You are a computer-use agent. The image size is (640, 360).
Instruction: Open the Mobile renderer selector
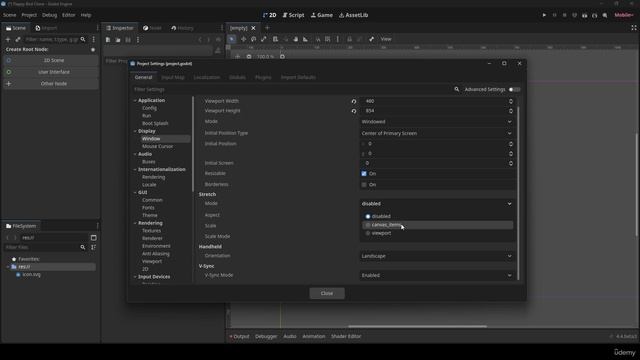[x=624, y=15]
